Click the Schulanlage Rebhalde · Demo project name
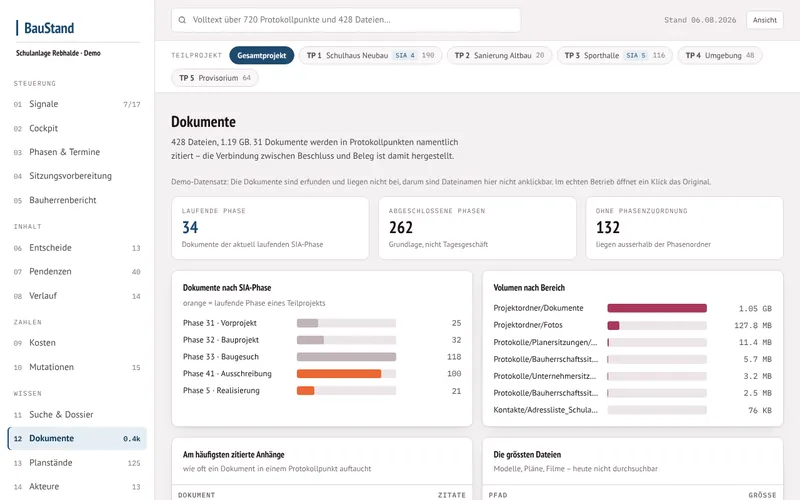This screenshot has width=800, height=500. [58, 53]
